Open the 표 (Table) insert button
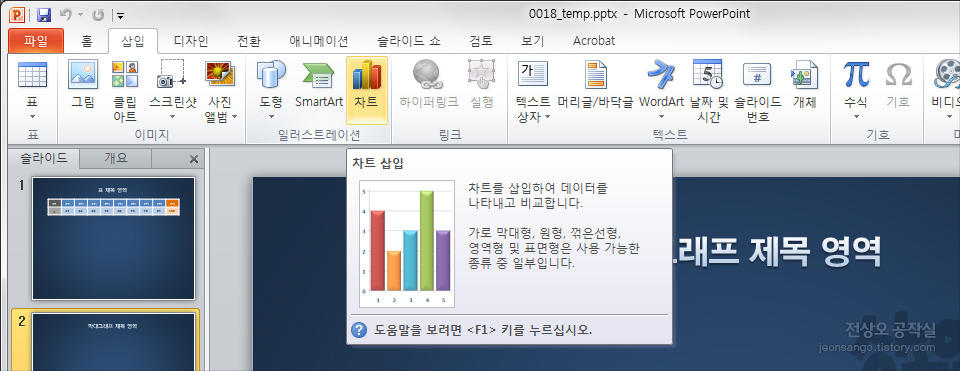 tap(32, 91)
